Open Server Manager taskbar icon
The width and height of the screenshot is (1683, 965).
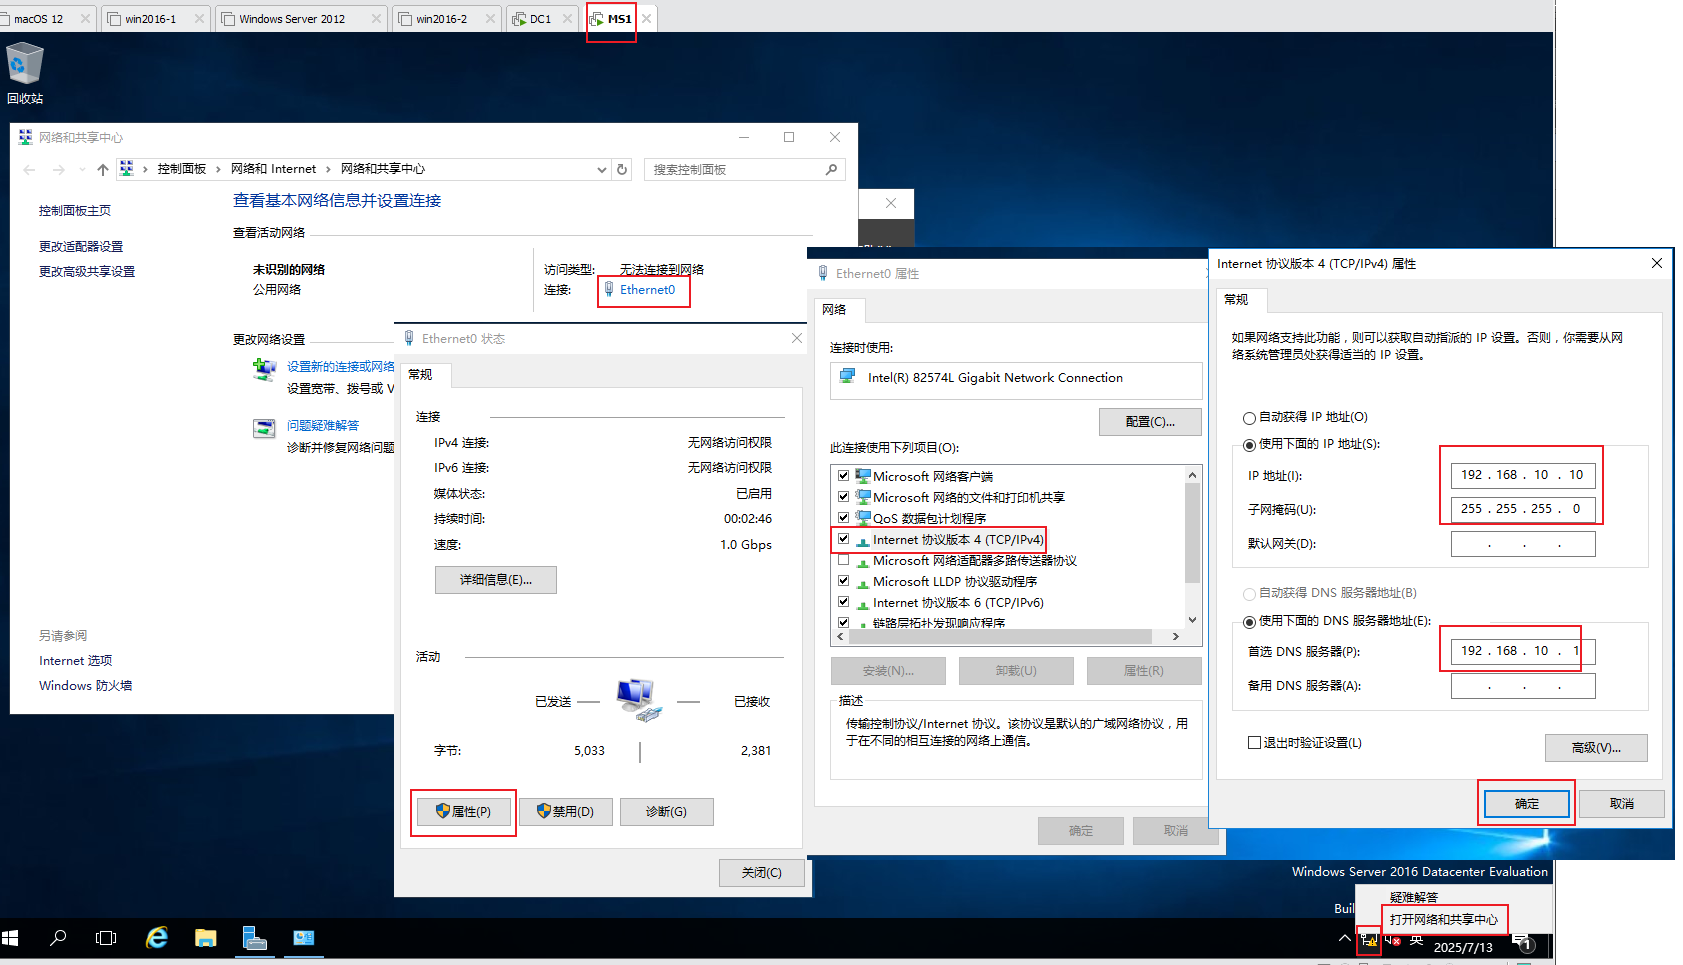[x=255, y=938]
